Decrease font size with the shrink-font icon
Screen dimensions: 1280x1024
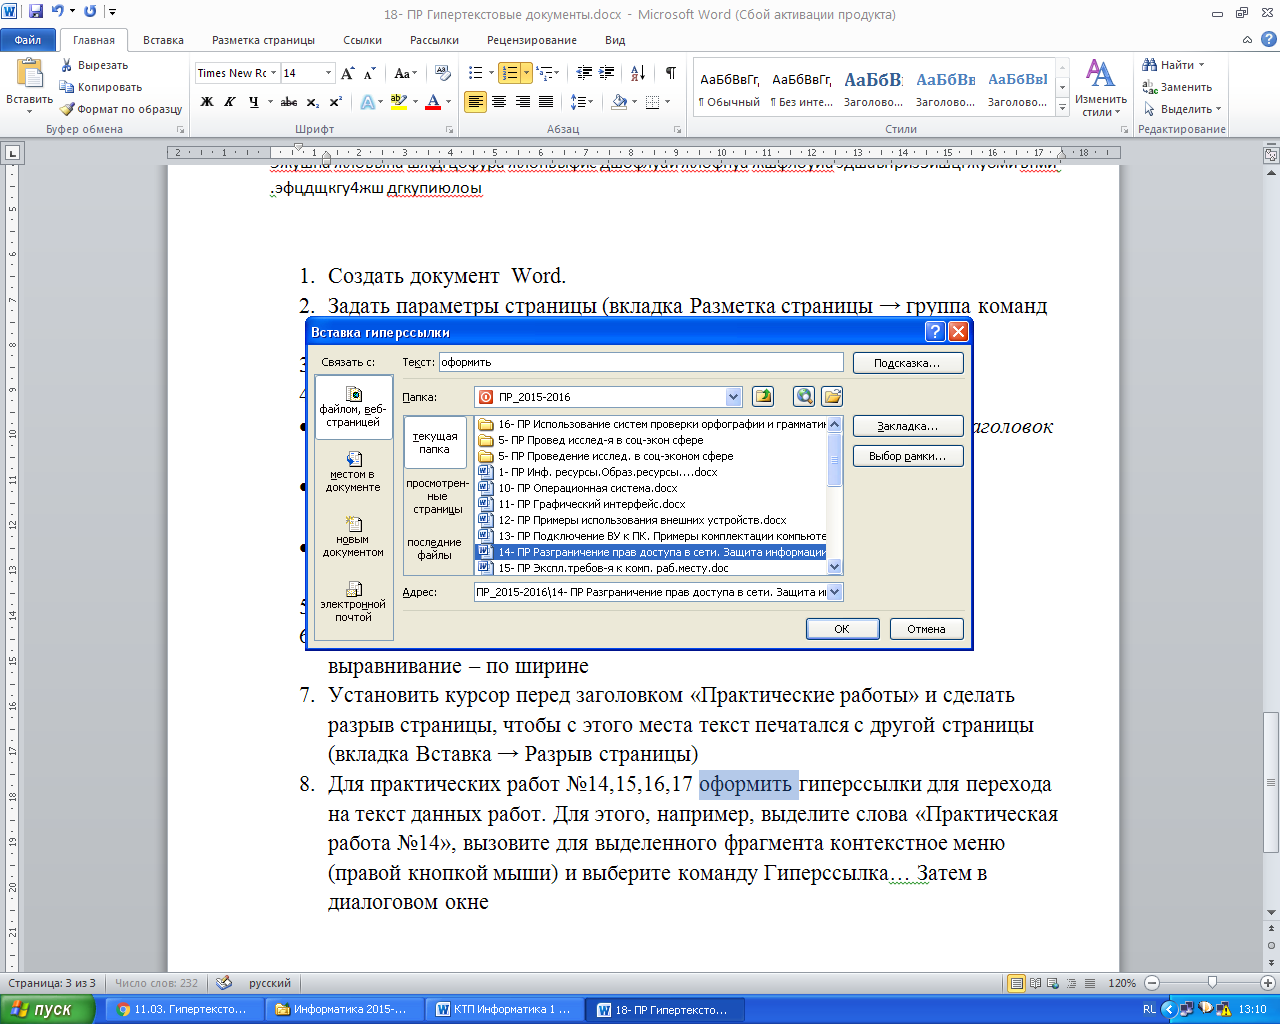click(x=369, y=73)
